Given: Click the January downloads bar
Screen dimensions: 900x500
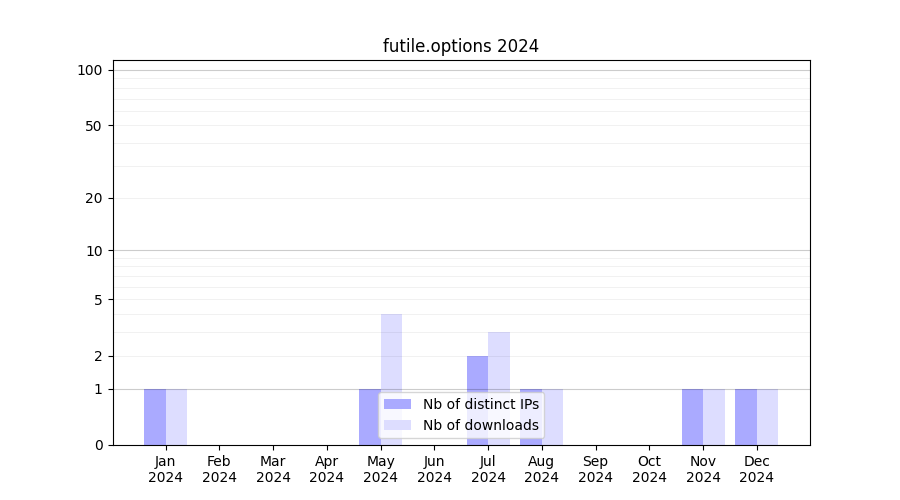Looking at the screenshot, I should tap(176, 417).
